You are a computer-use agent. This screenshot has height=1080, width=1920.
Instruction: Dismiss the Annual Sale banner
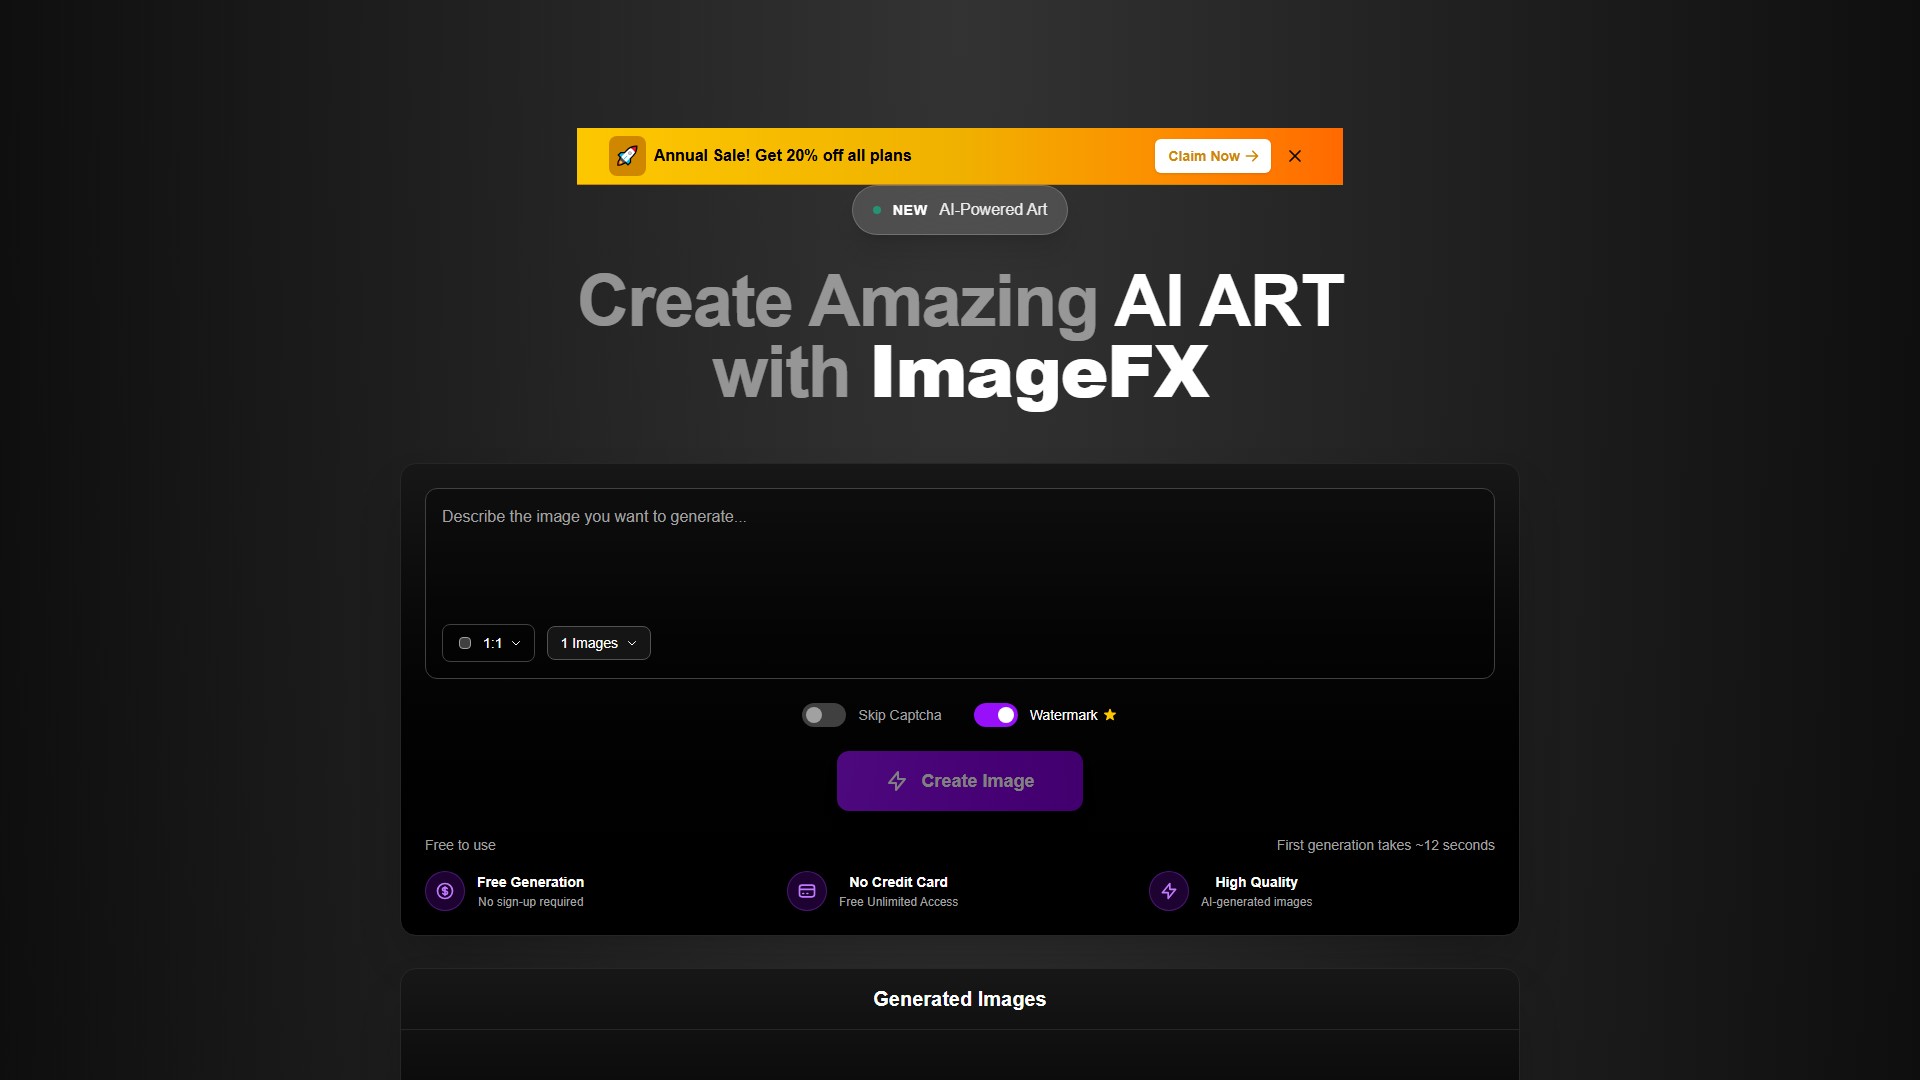[x=1295, y=156]
